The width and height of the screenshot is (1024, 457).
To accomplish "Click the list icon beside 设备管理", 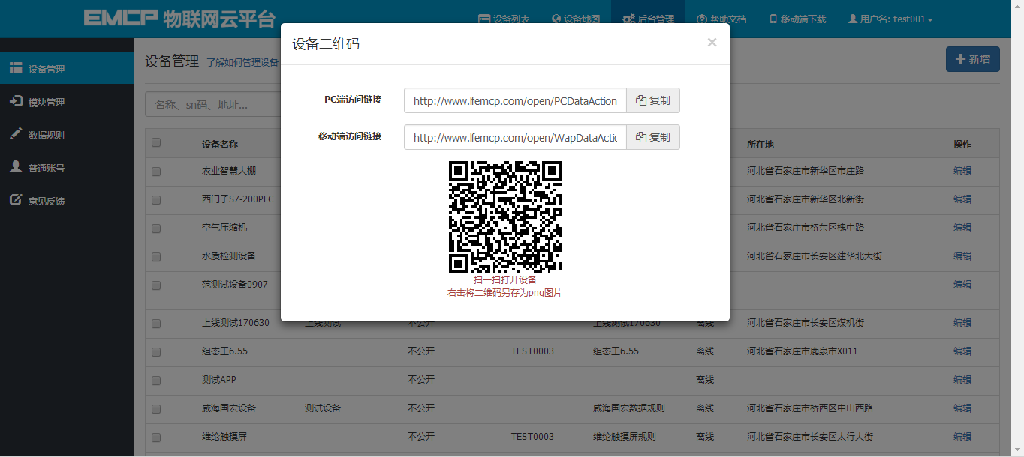I will [16, 68].
